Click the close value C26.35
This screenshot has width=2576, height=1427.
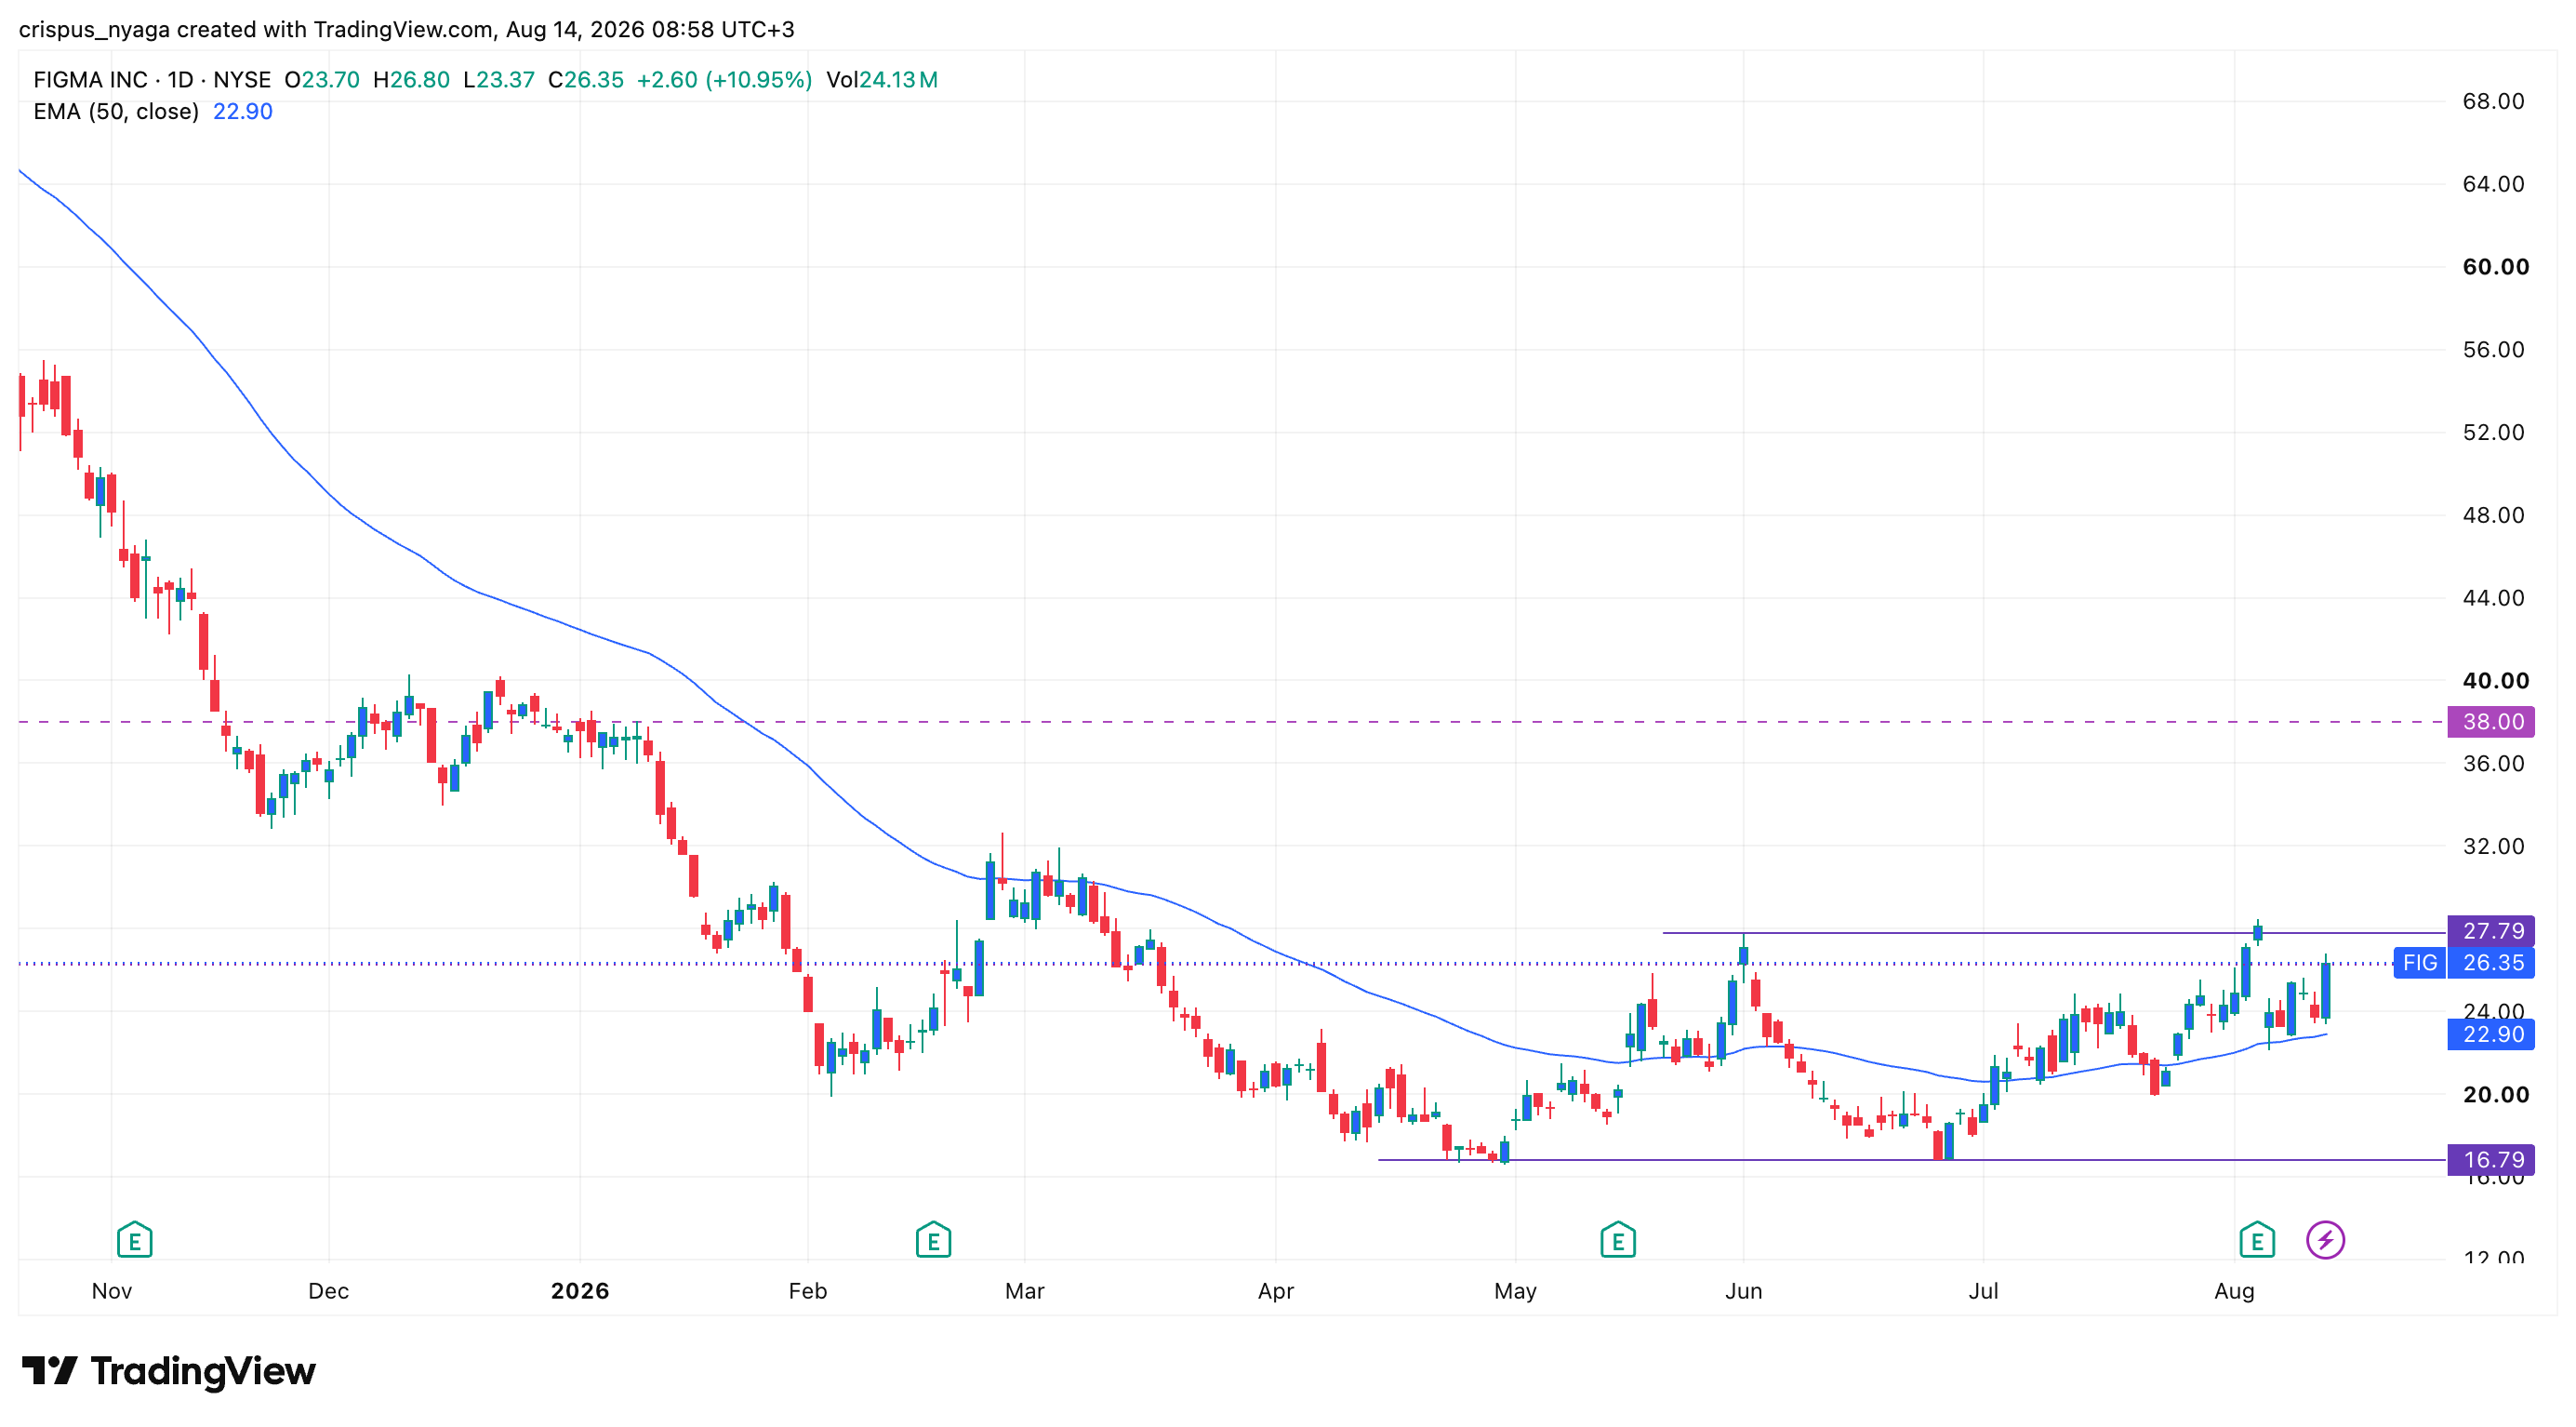586,80
